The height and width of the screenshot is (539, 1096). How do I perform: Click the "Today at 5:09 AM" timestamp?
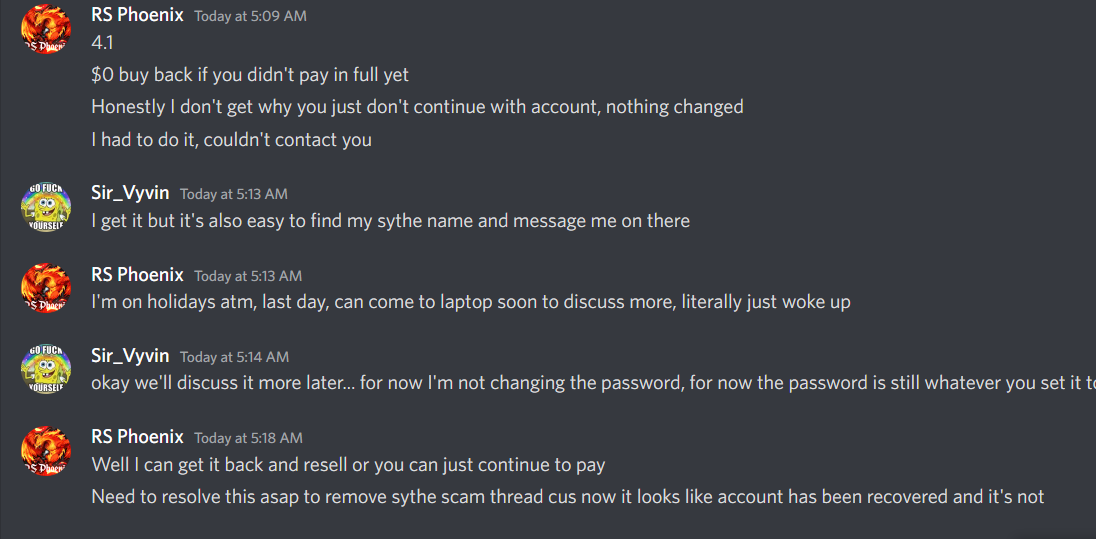tap(250, 16)
